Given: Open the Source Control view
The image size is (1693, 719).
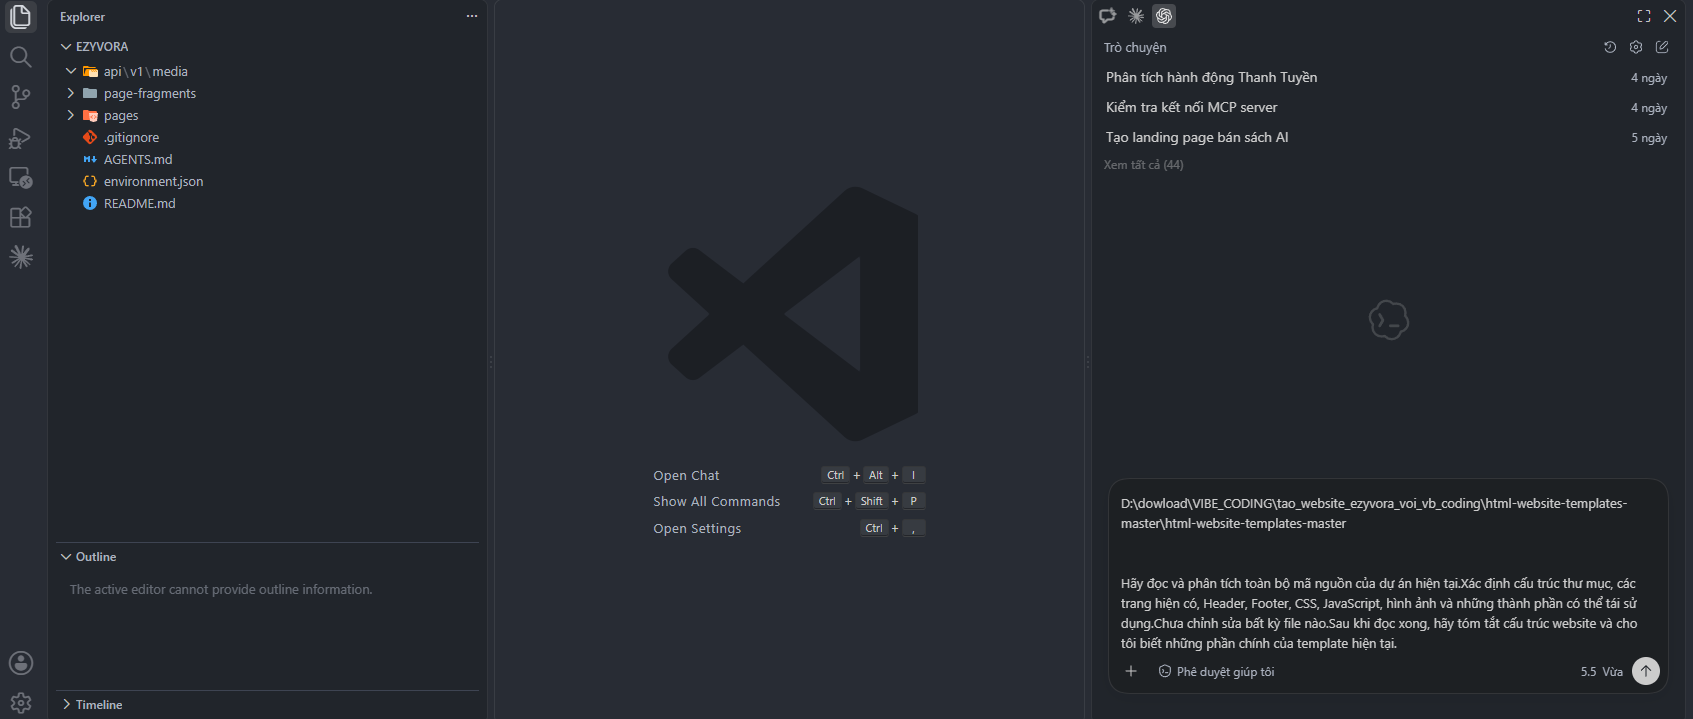Looking at the screenshot, I should coord(20,96).
